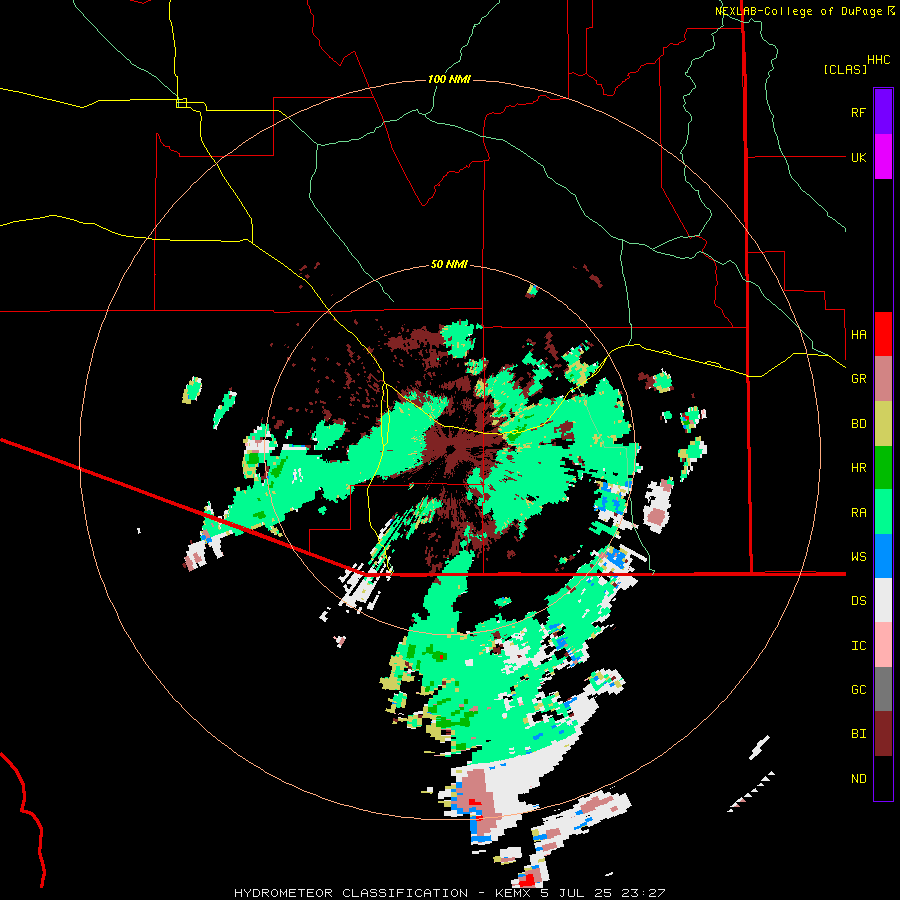Image resolution: width=900 pixels, height=900 pixels.
Task: Click the HYDROMETEOR CLASSIFICATION title text
Action: (x=351, y=893)
